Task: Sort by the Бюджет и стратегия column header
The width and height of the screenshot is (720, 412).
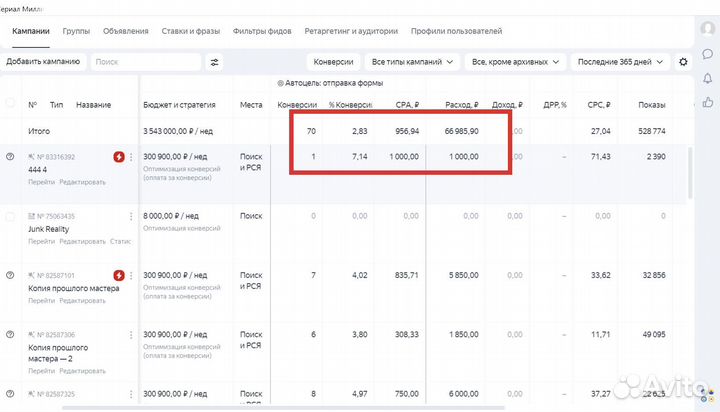Action: pos(179,105)
